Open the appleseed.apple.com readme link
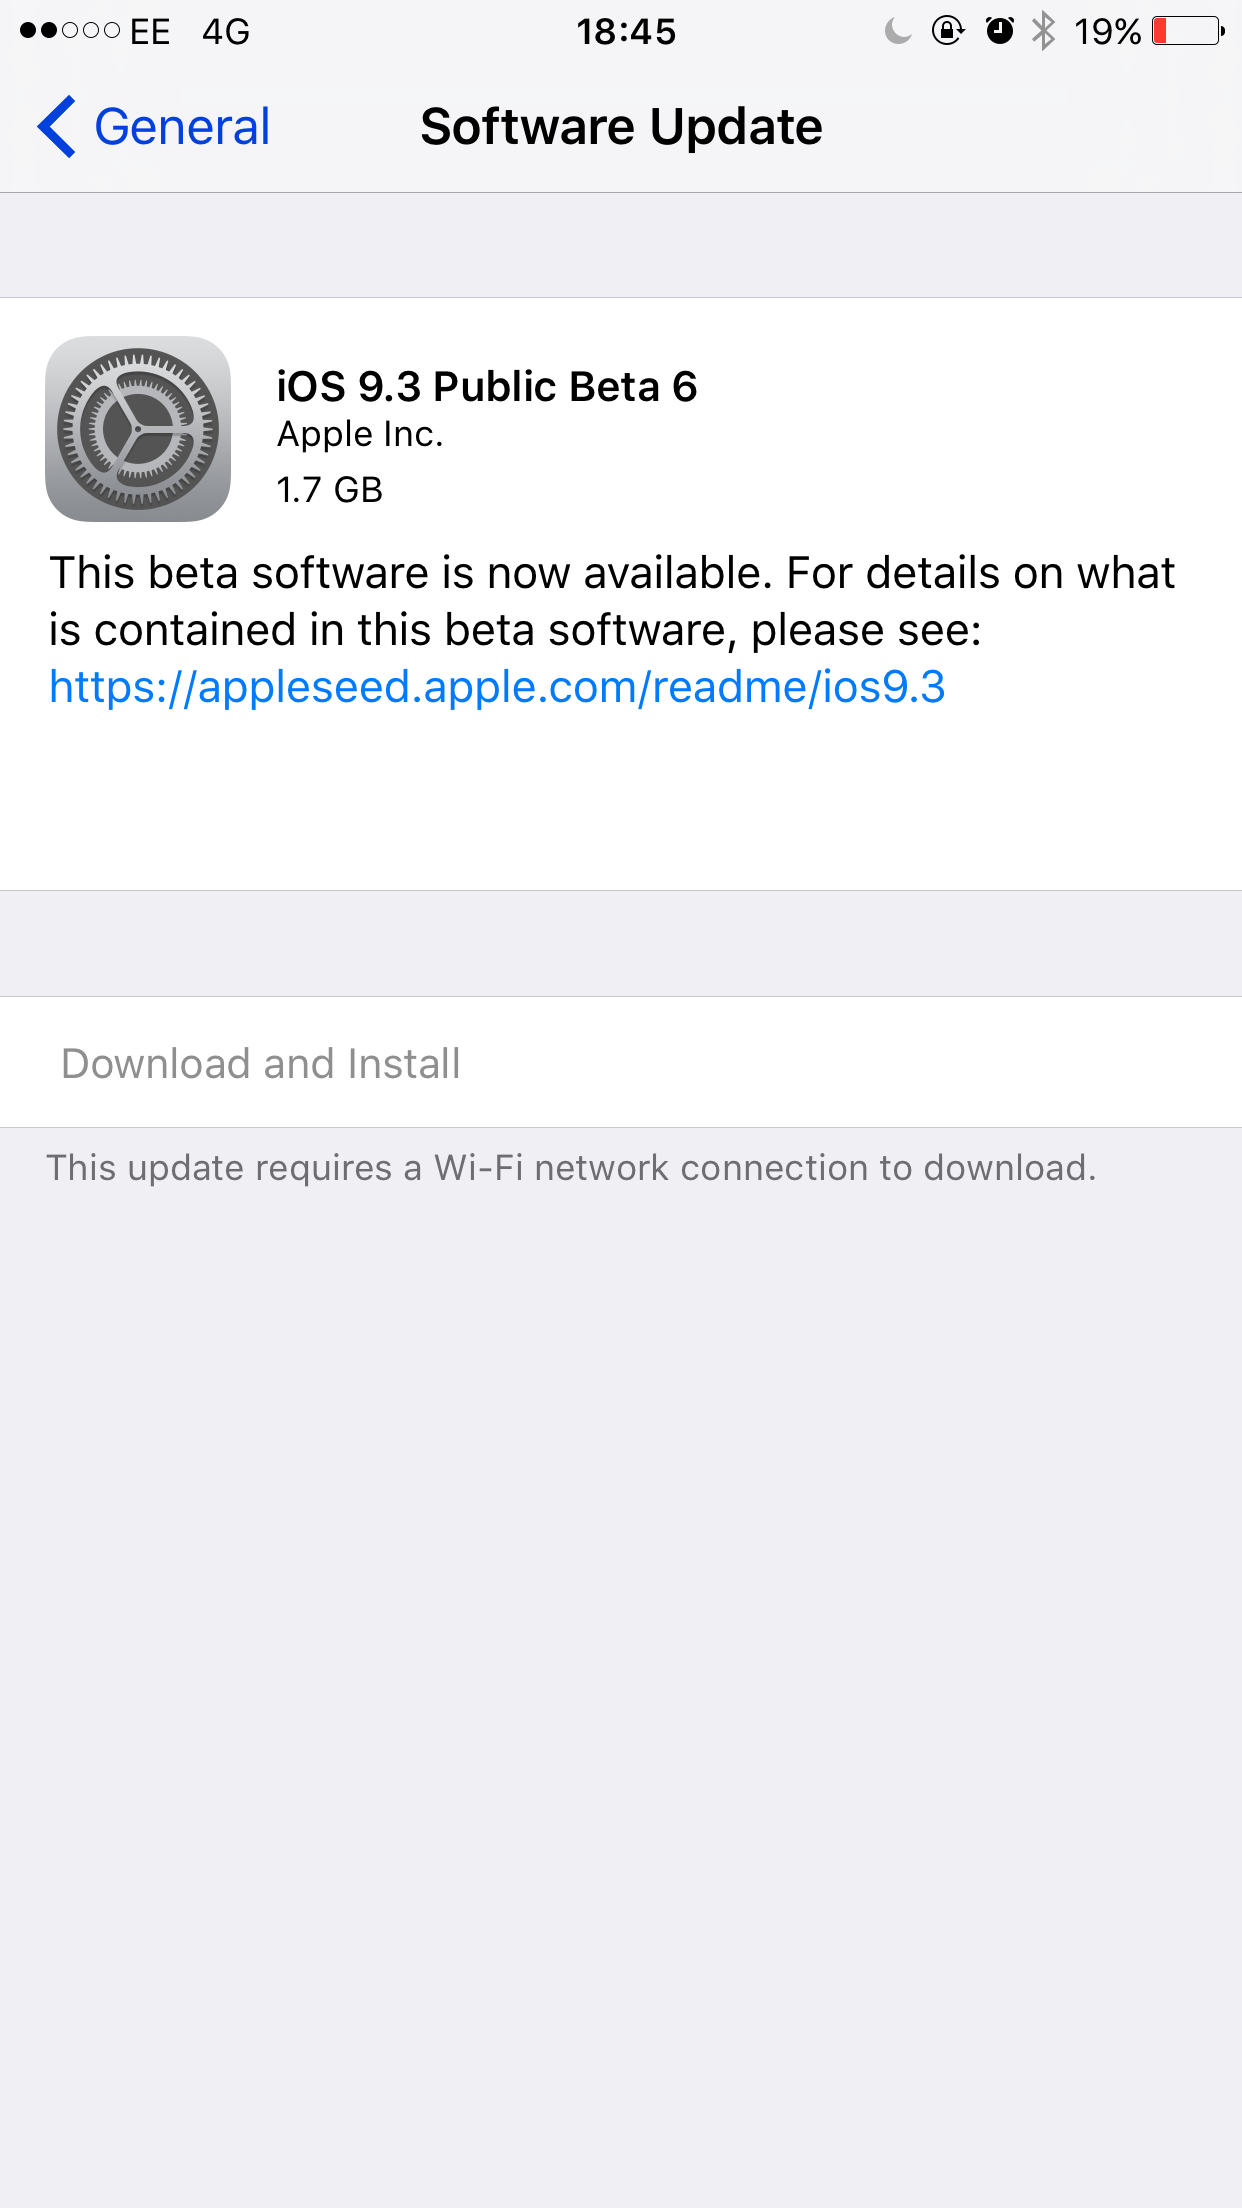The width and height of the screenshot is (1242, 2208). (497, 687)
